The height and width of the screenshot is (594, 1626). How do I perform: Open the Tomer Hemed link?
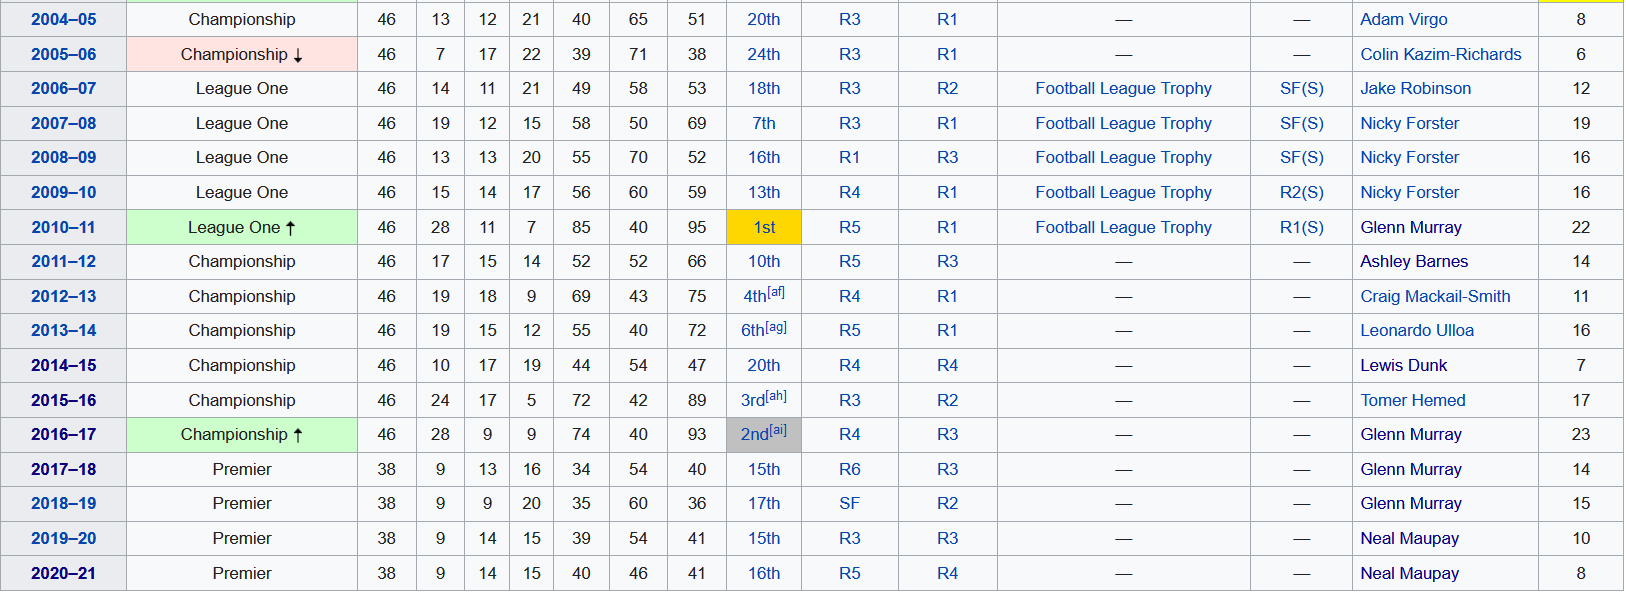pos(1413,400)
